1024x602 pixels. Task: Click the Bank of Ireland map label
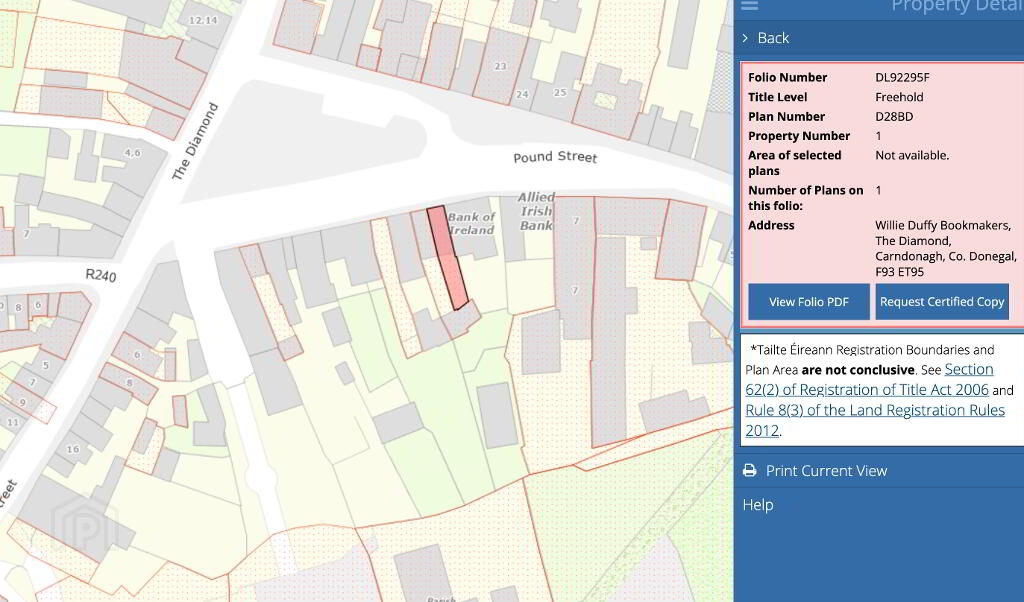point(471,223)
